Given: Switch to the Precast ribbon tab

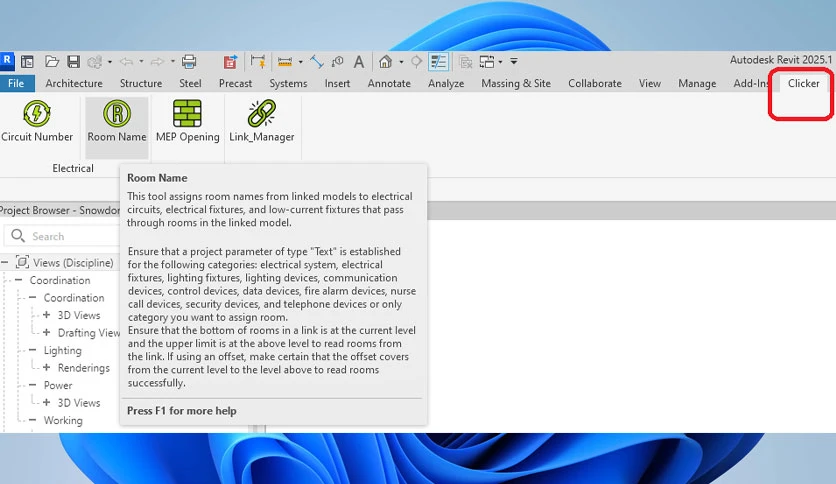Looking at the screenshot, I should click(x=235, y=83).
